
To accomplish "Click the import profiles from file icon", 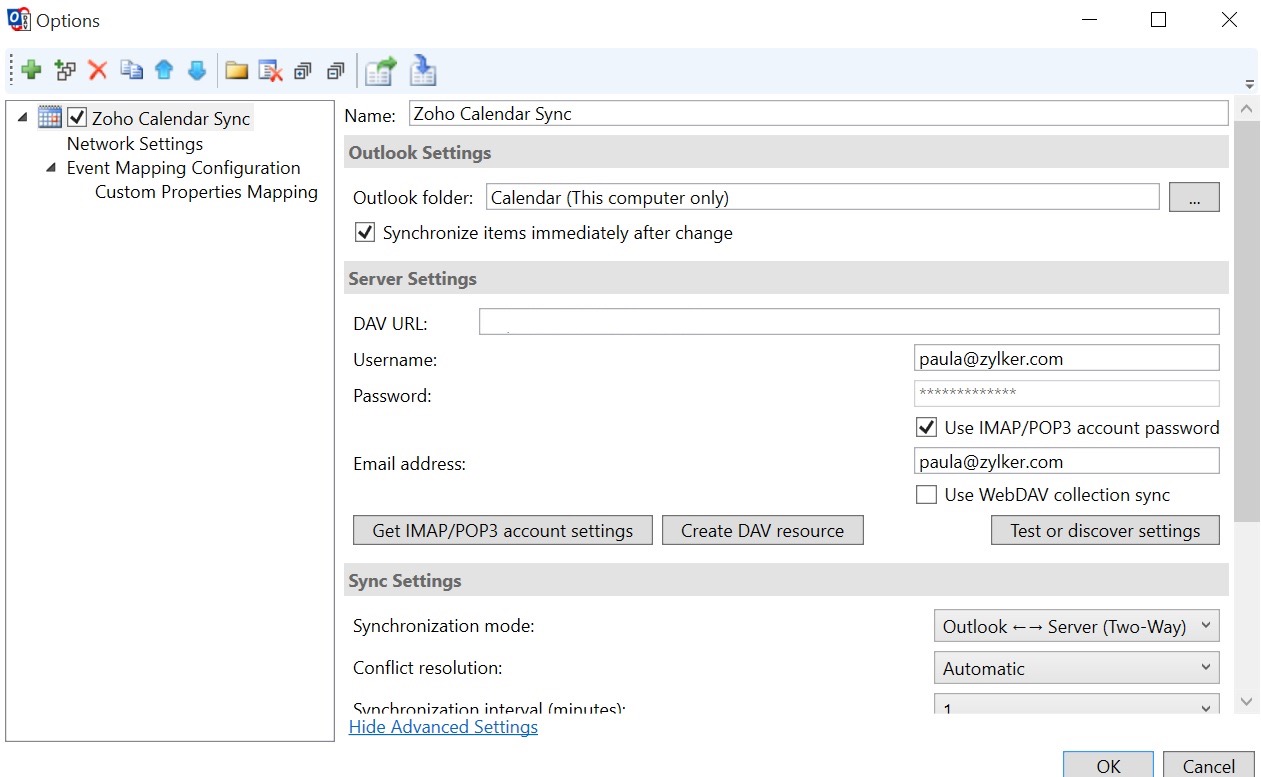I will (423, 70).
